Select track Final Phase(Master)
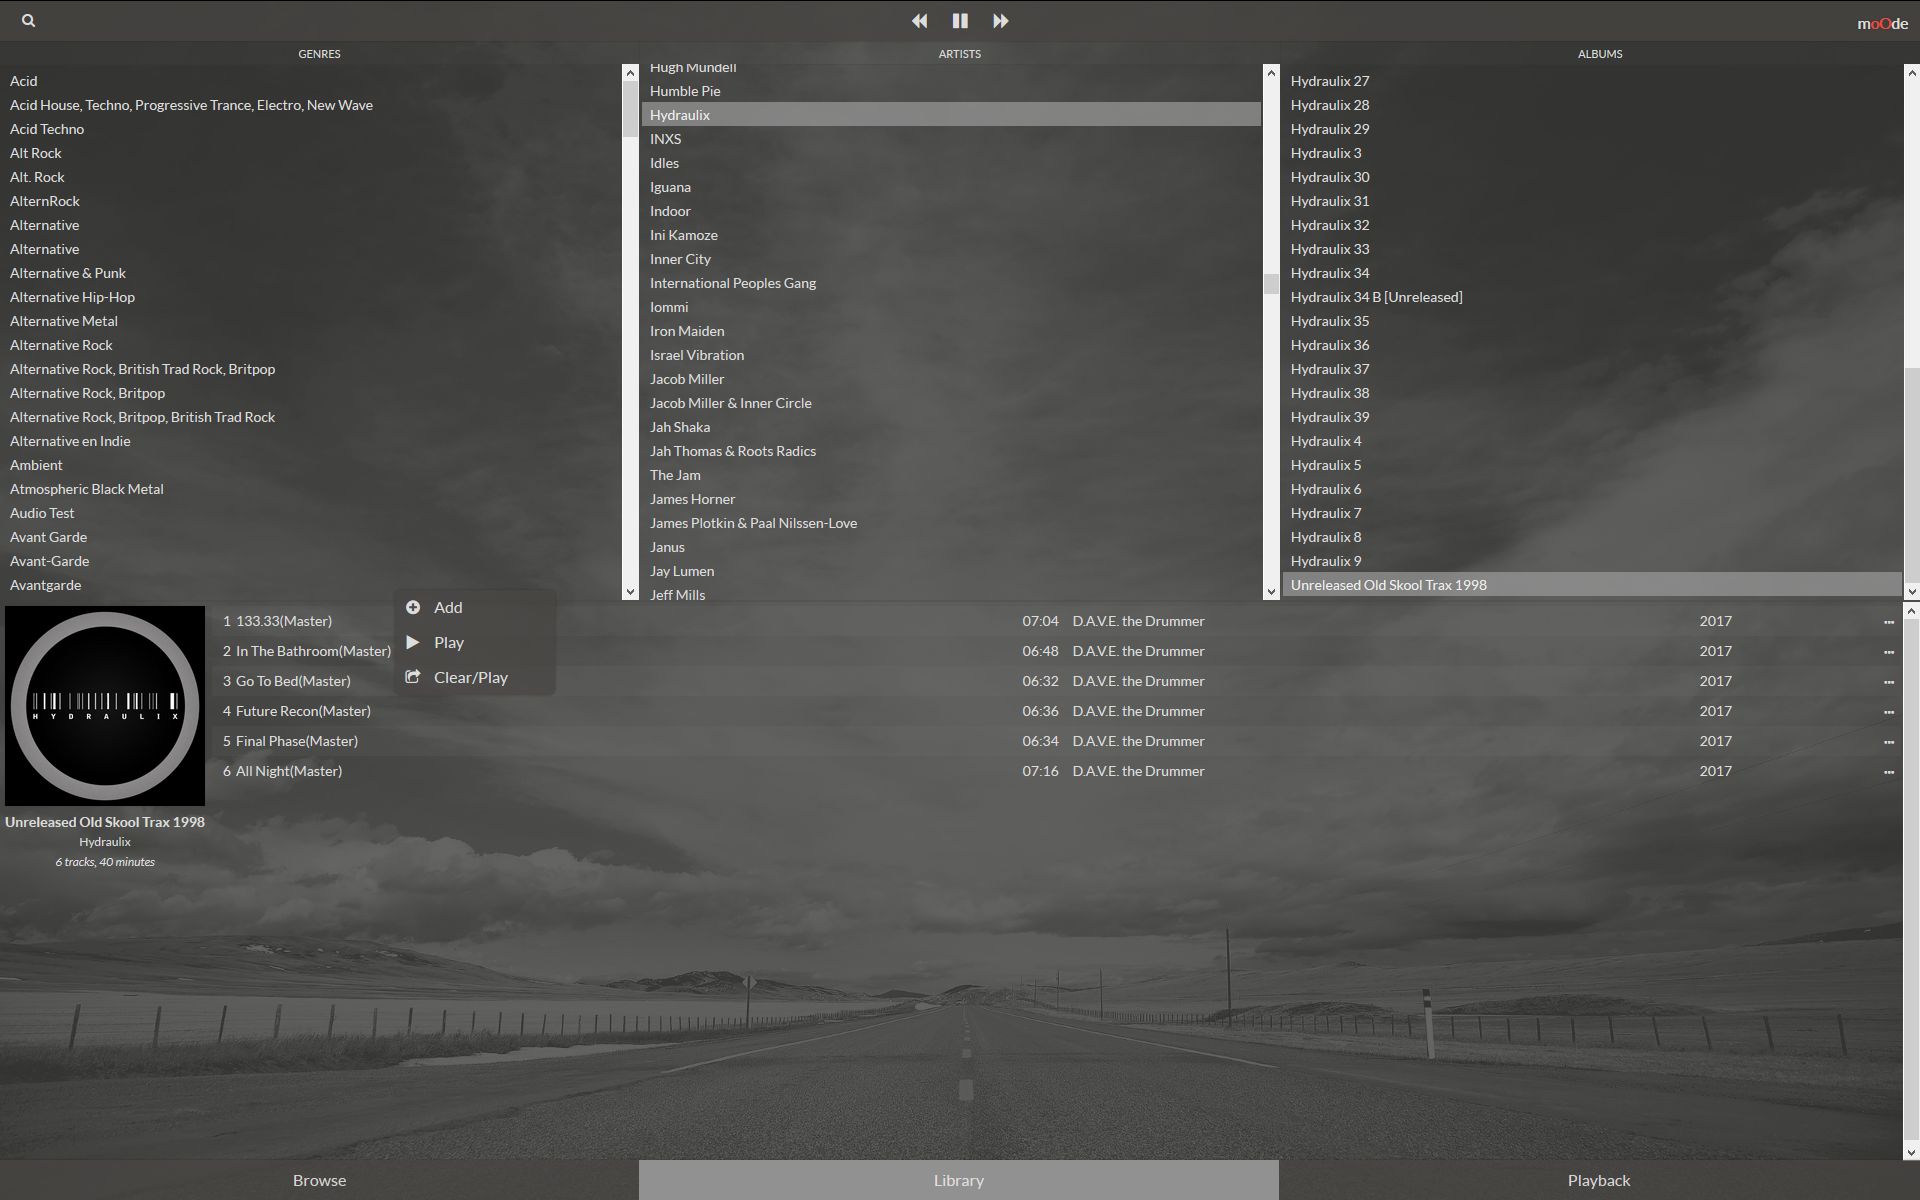Screen dimensions: 1920x1200 click(x=297, y=741)
